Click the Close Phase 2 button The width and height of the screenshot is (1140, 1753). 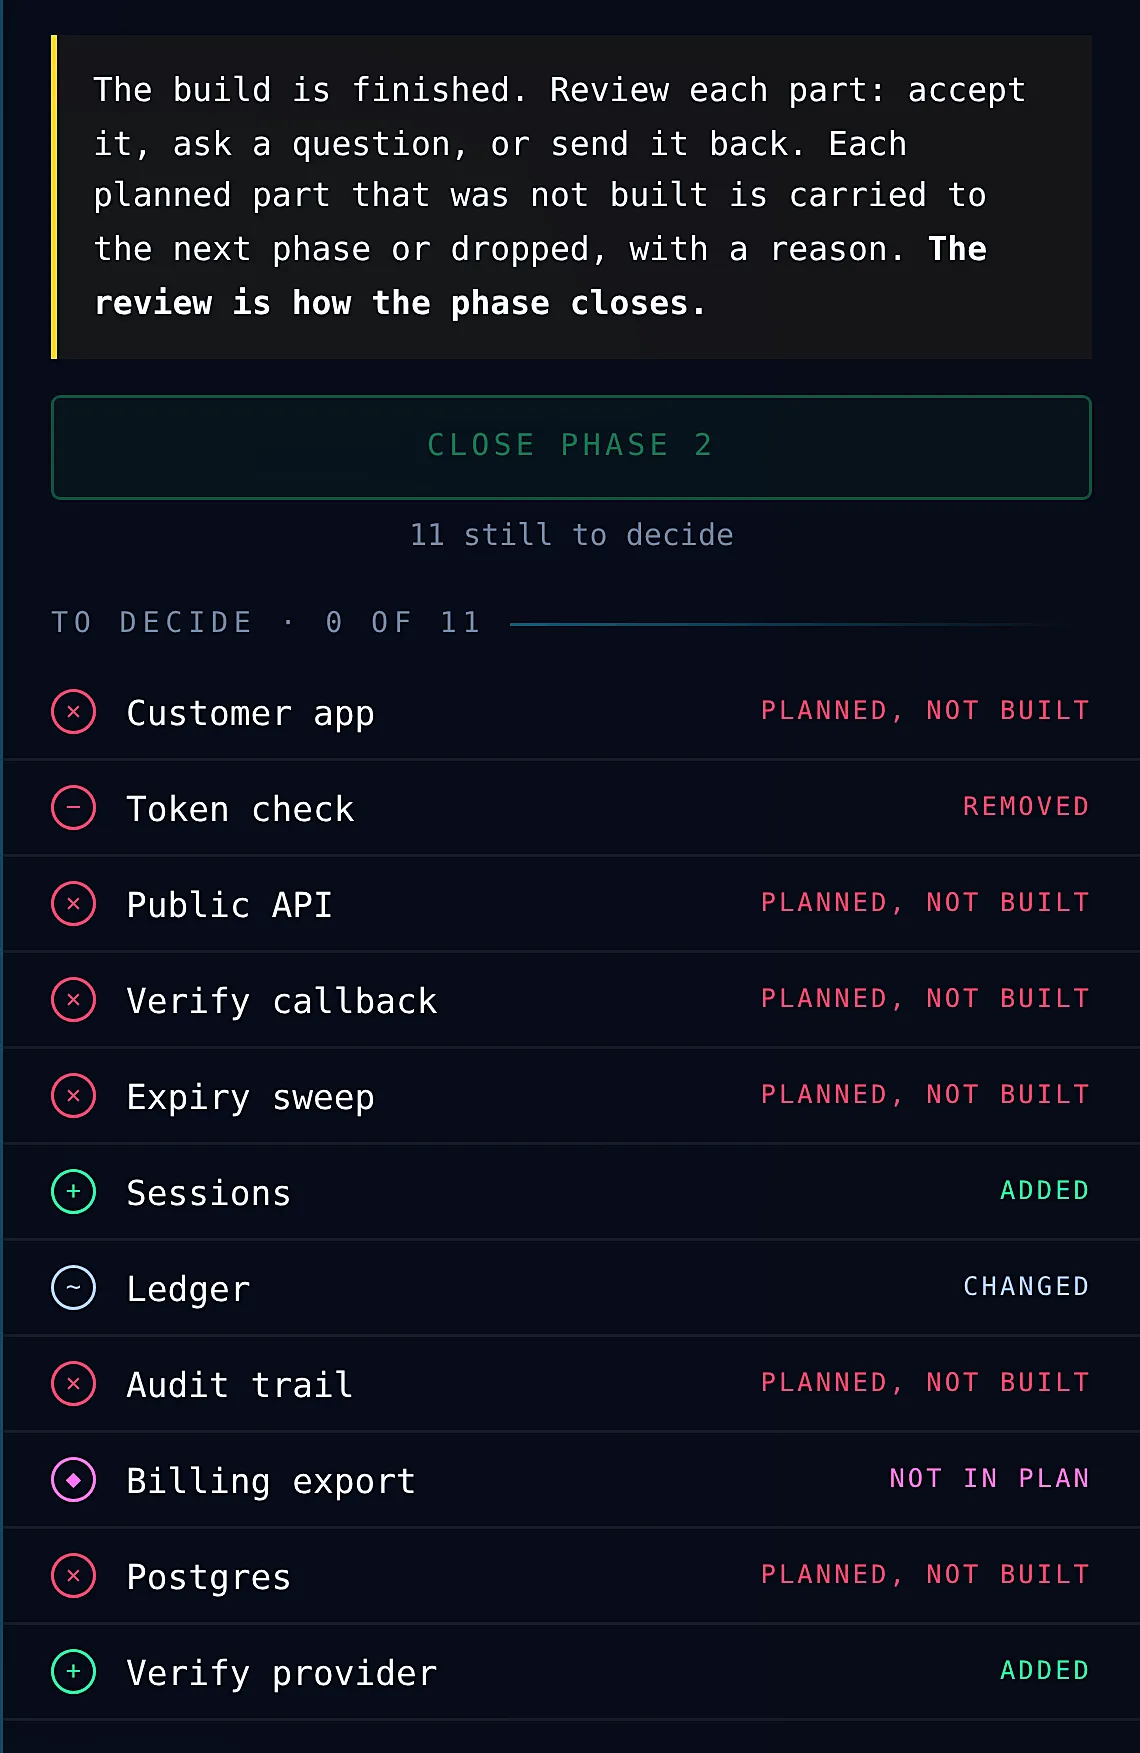571,447
